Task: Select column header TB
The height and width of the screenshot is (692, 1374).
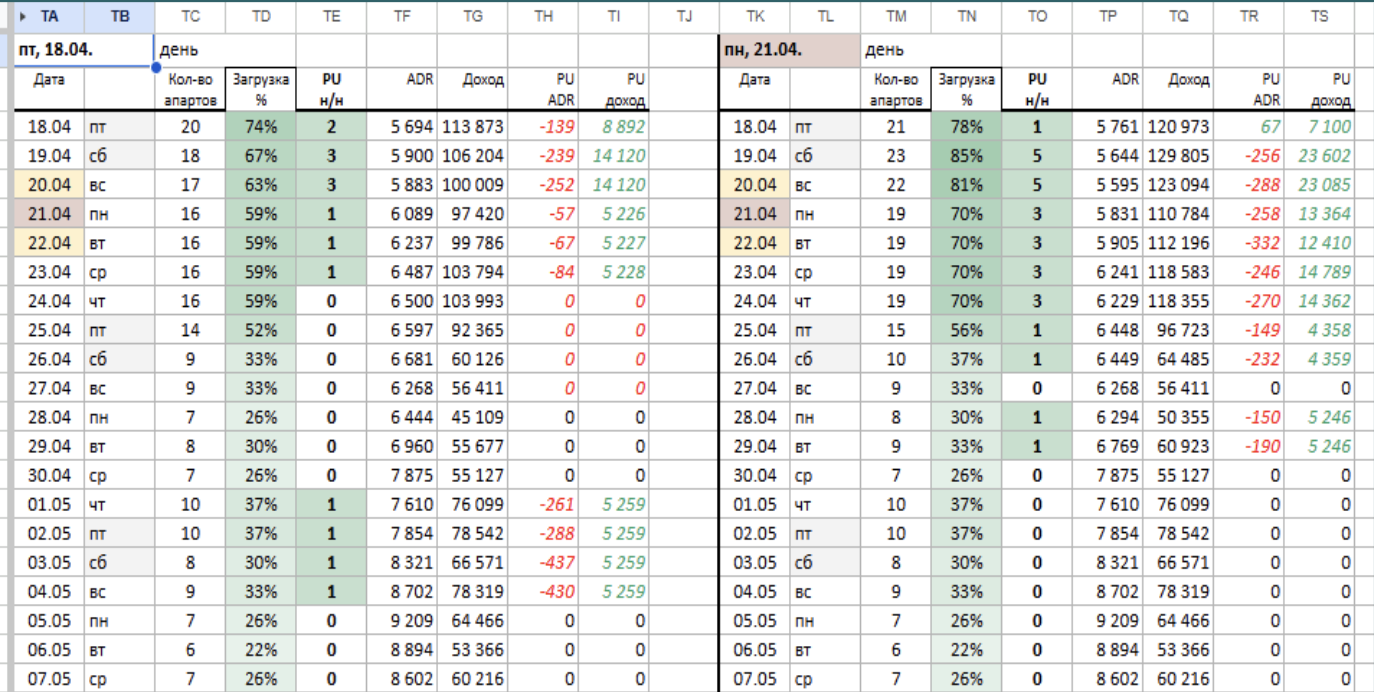Action: pyautogui.click(x=119, y=16)
